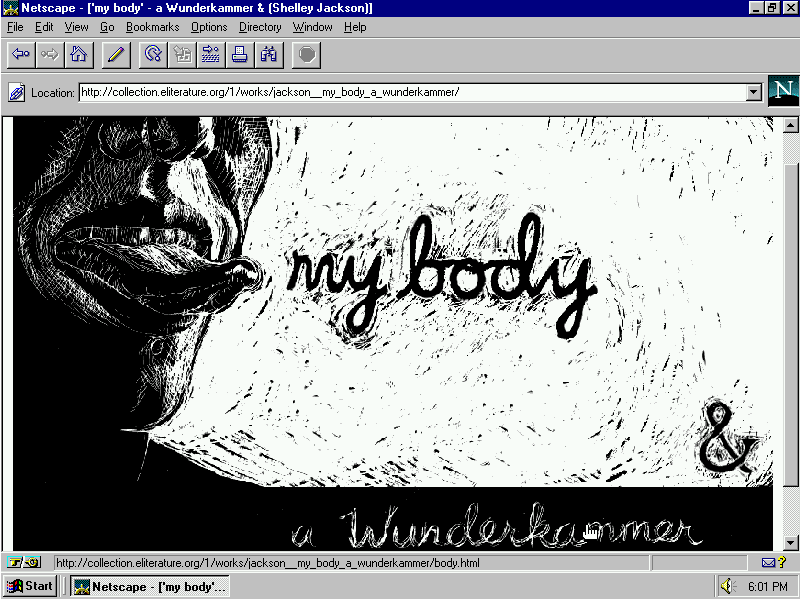This screenshot has height=600, width=800.
Task: Click the Load Images toolbar button
Action: (x=182, y=54)
